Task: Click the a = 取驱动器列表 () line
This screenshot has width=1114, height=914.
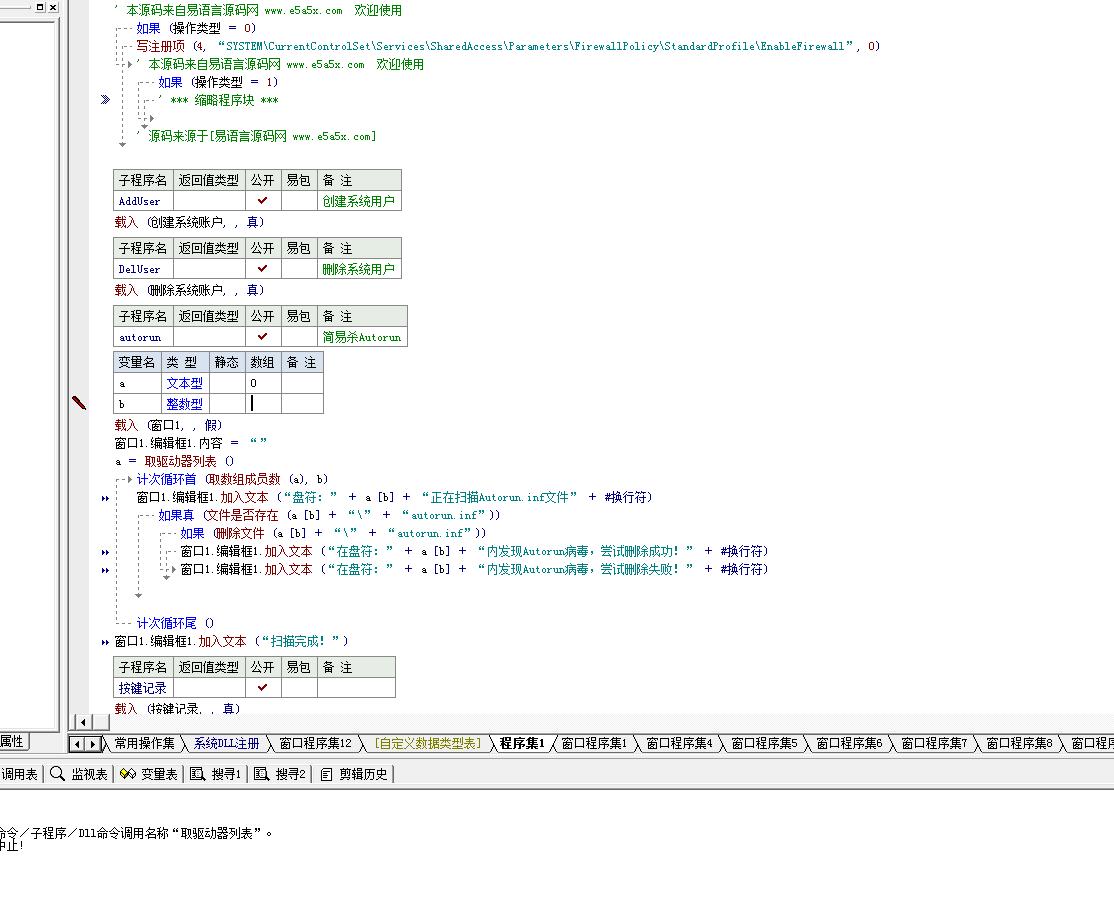Action: (175, 461)
